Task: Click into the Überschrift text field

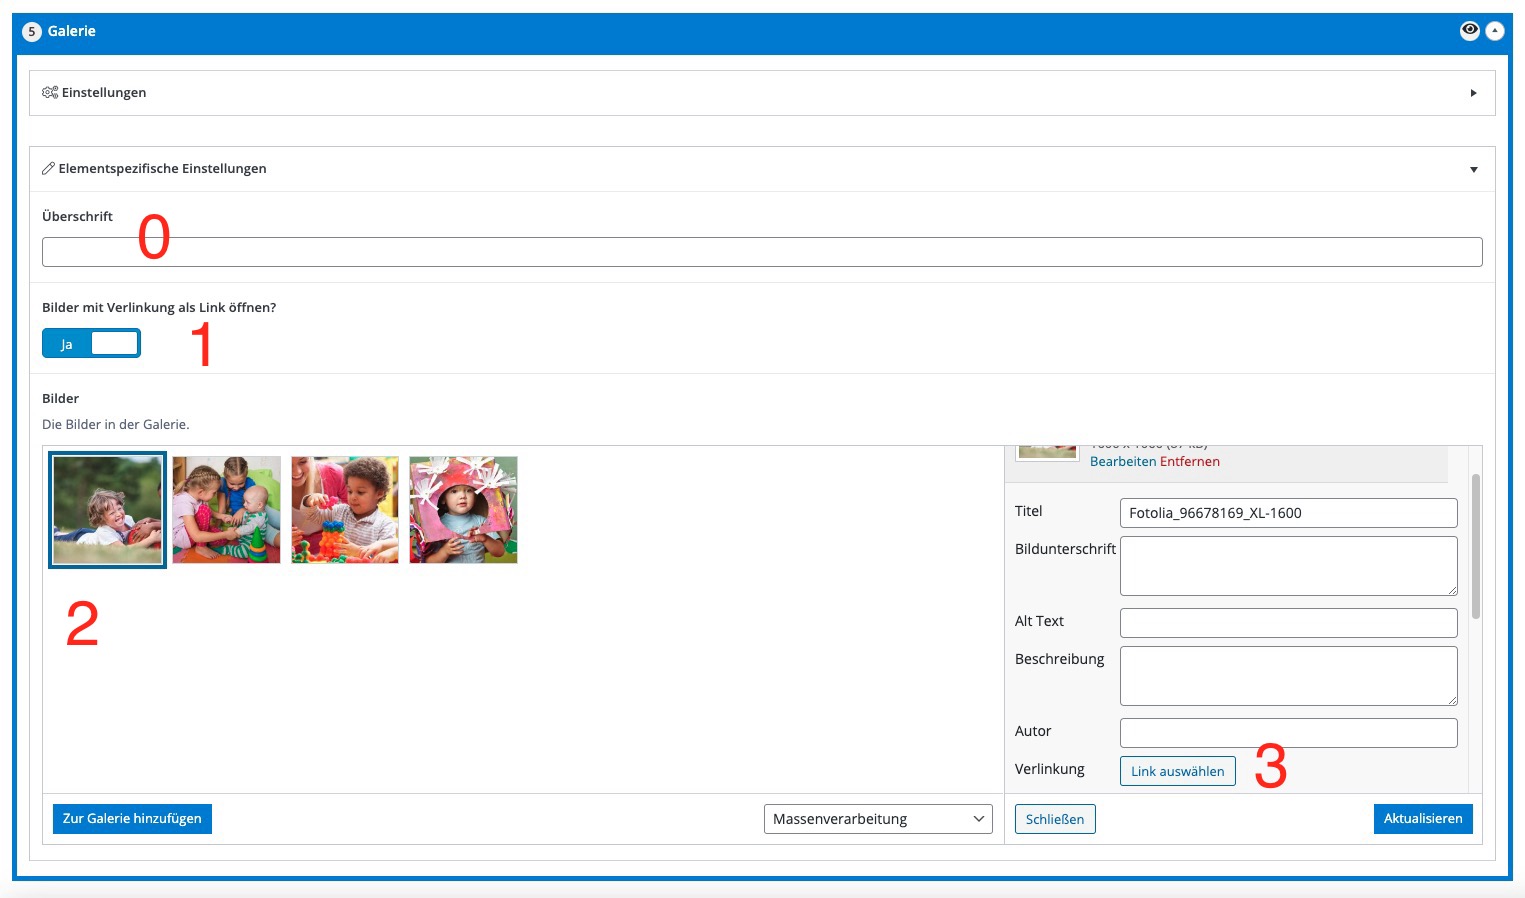Action: coord(761,252)
